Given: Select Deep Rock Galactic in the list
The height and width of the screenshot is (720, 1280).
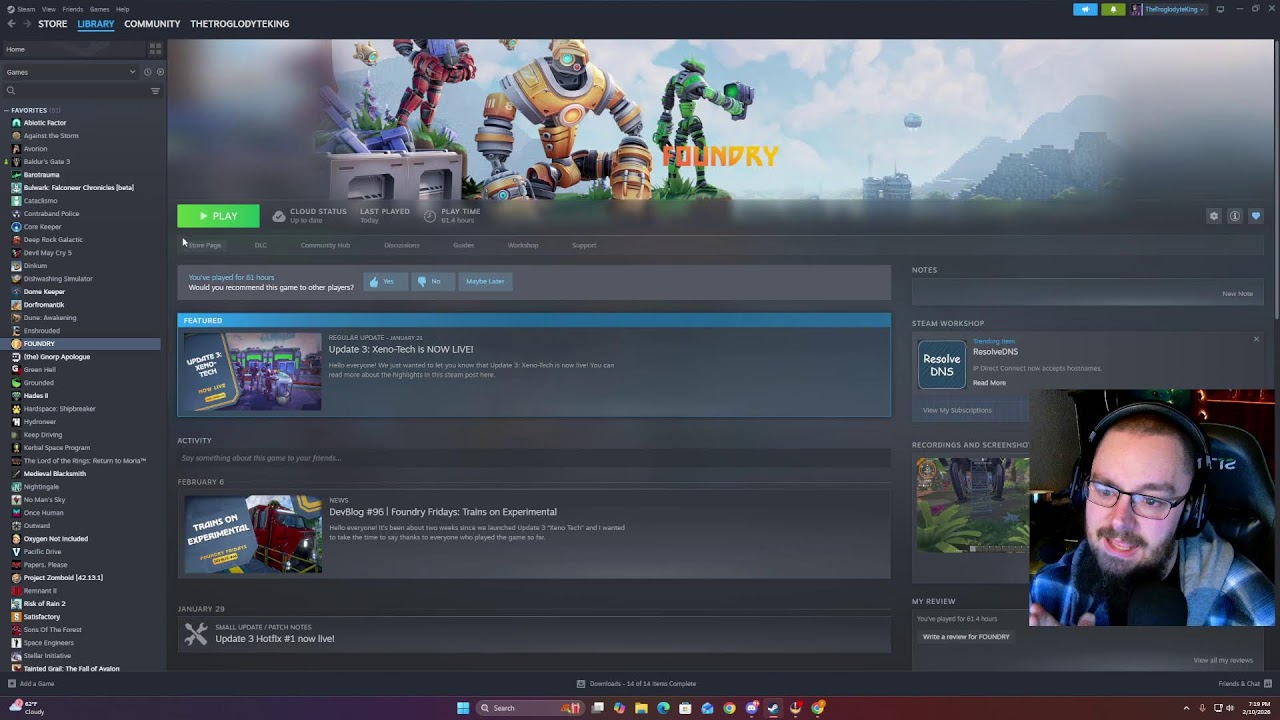Looking at the screenshot, I should [x=53, y=240].
